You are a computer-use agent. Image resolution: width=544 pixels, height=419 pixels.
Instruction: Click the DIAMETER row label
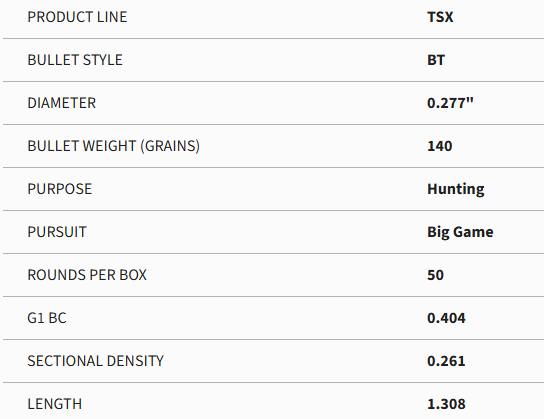point(62,103)
